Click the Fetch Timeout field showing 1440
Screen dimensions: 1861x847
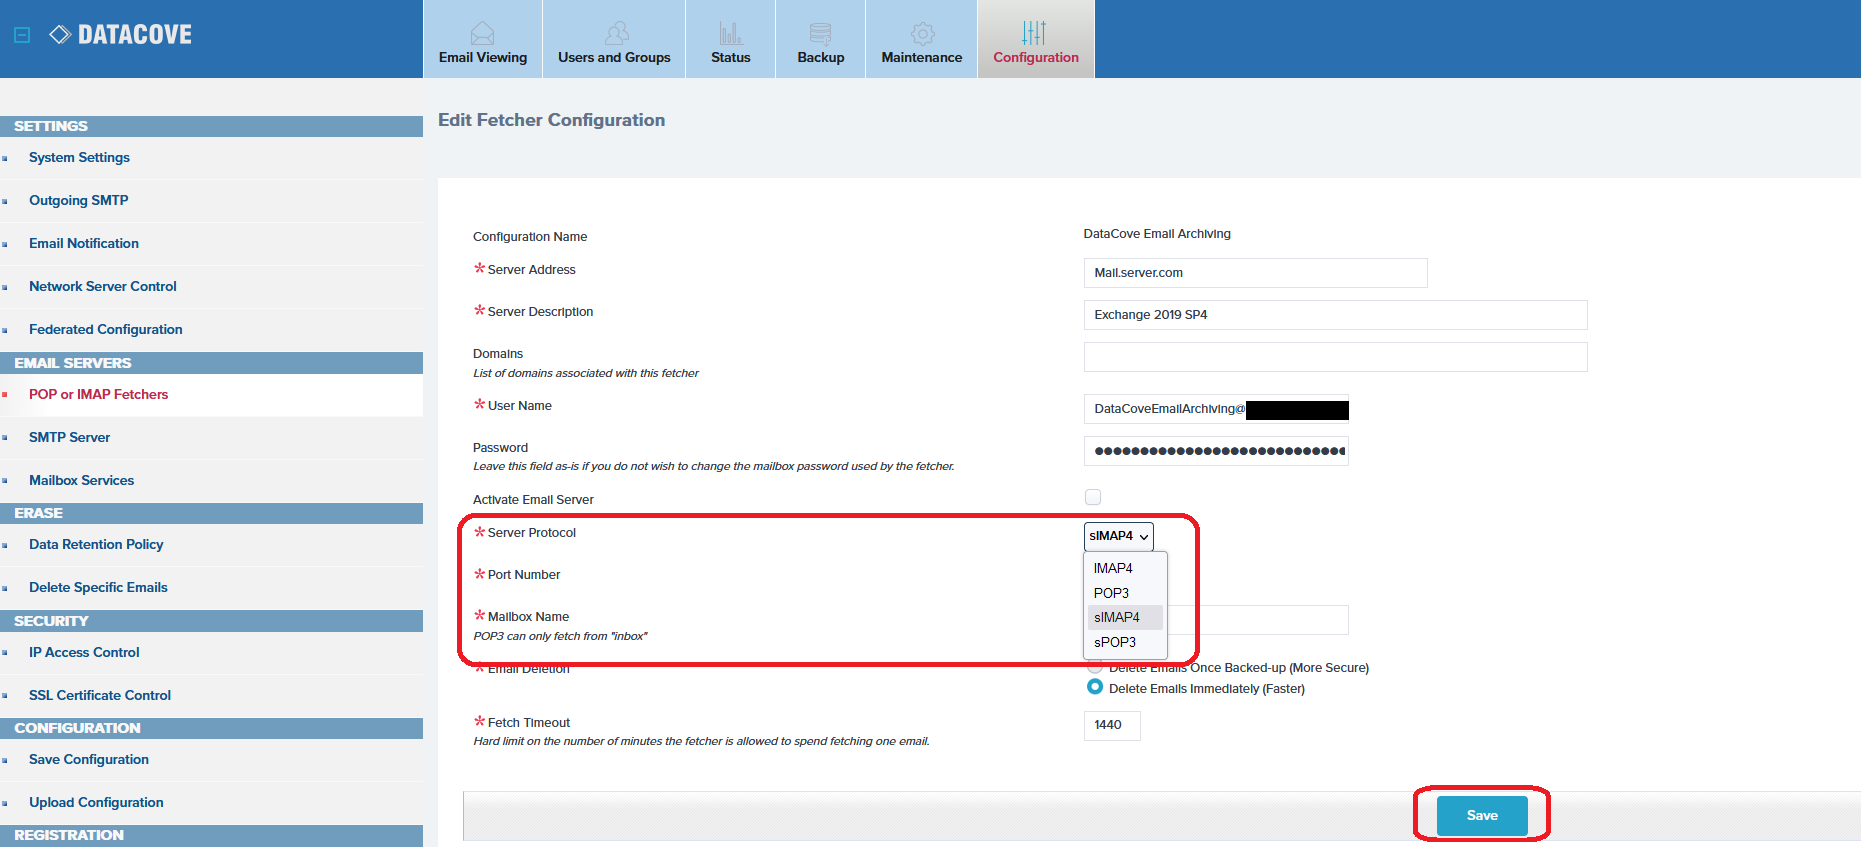1112,725
